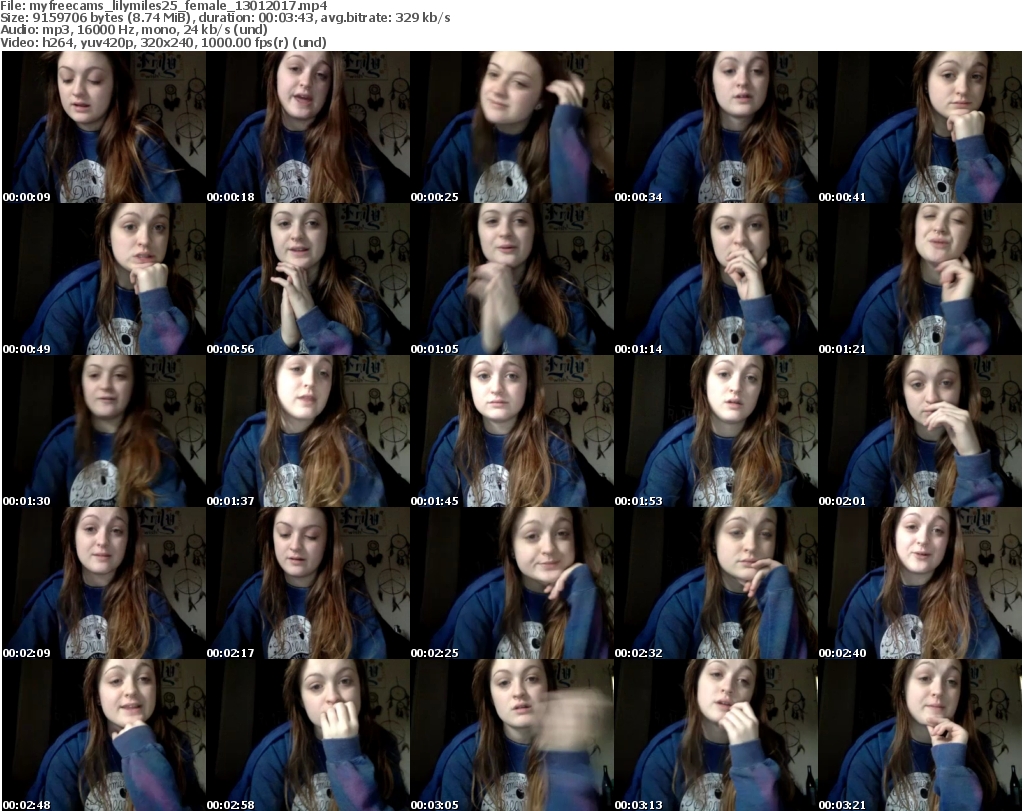Open the frame at timestamp 00:02:32
Viewport: 1024px width, 811px height.
click(716, 582)
